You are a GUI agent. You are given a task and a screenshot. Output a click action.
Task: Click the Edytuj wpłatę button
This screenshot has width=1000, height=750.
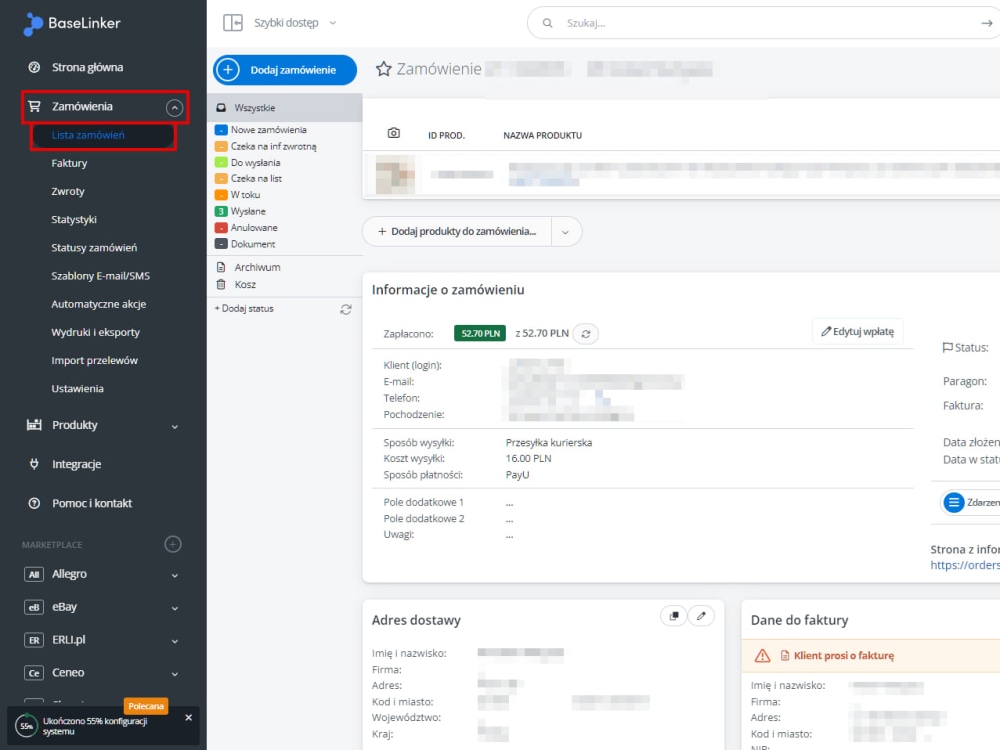pyautogui.click(x=857, y=332)
